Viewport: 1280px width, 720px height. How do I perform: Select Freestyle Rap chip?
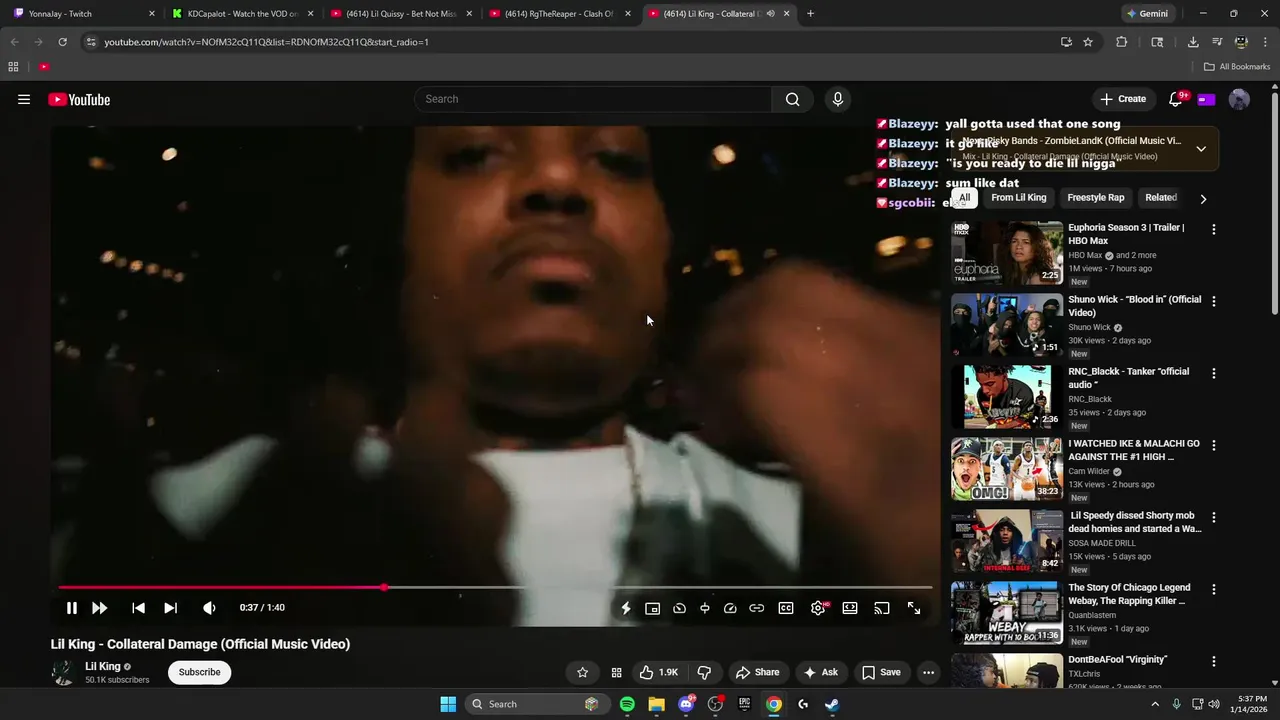[1096, 198]
